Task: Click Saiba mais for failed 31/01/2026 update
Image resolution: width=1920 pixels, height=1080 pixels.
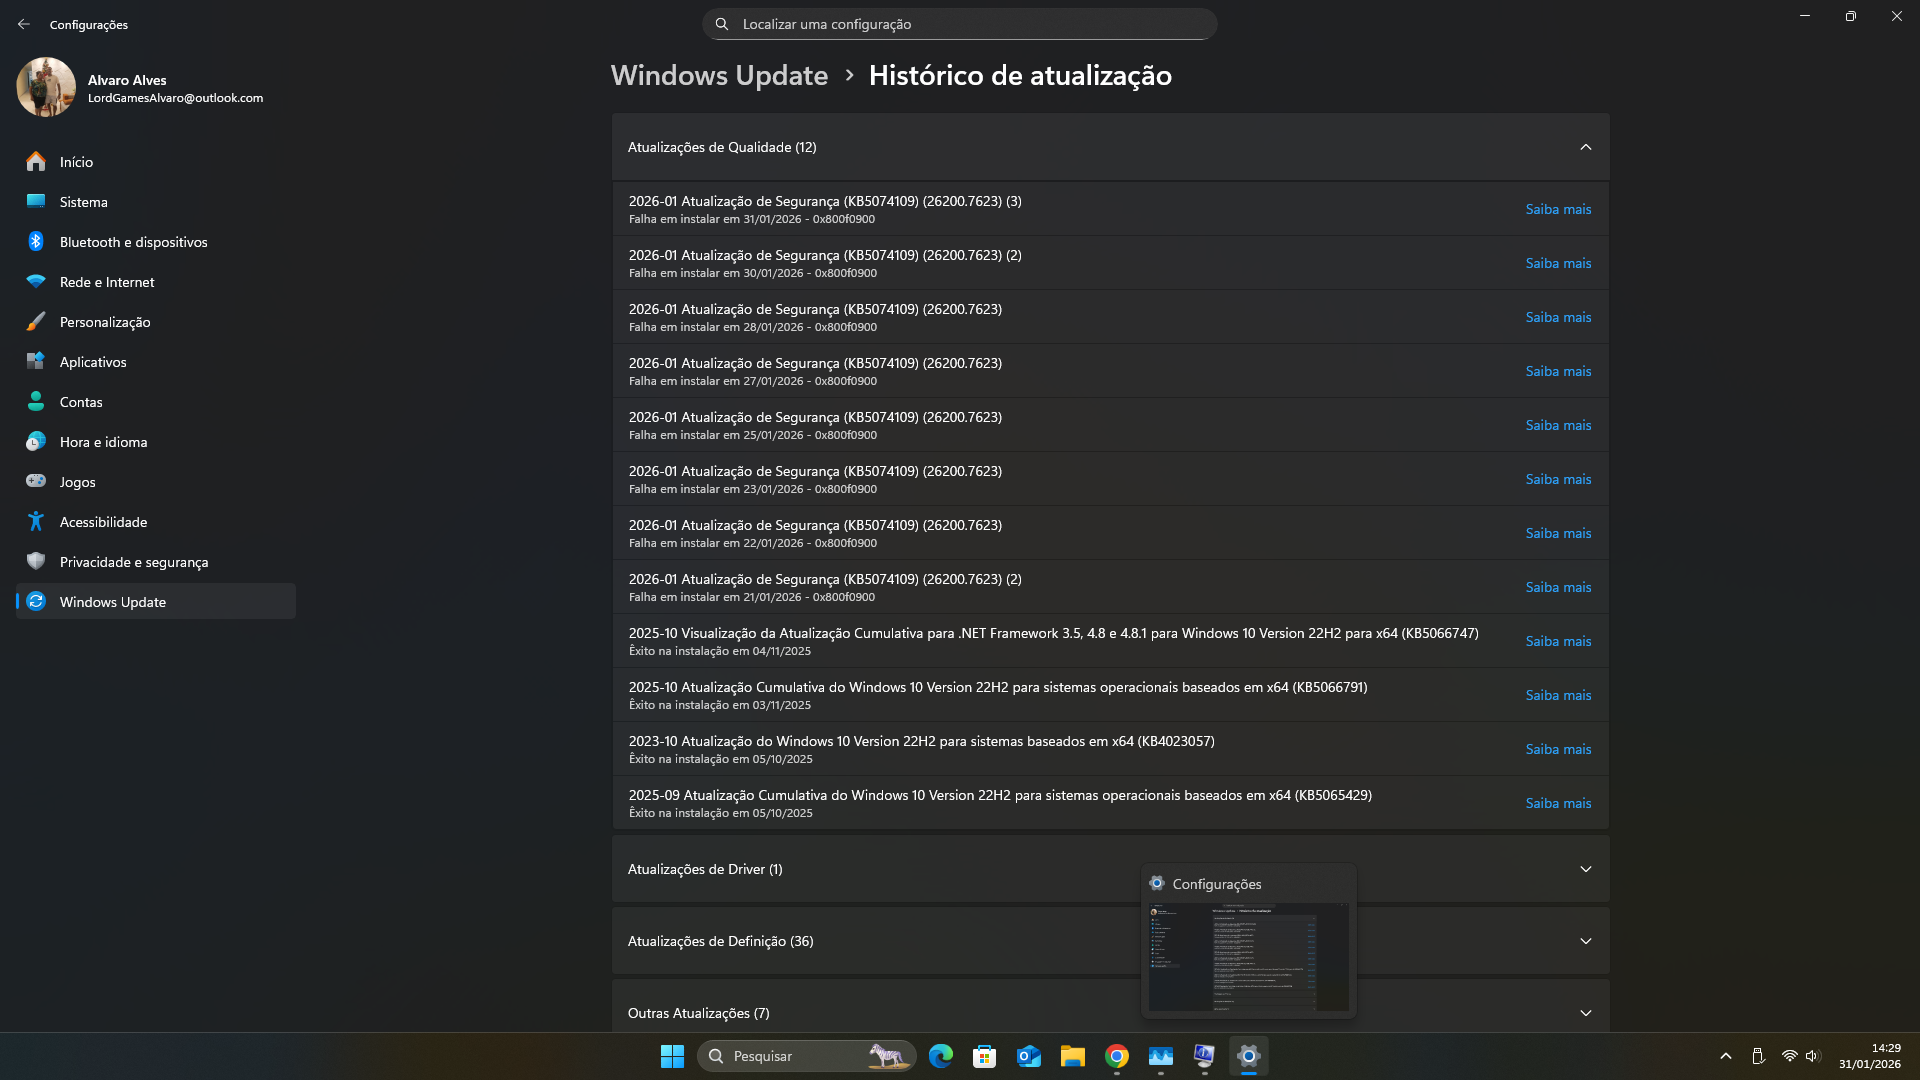Action: pos(1558,209)
